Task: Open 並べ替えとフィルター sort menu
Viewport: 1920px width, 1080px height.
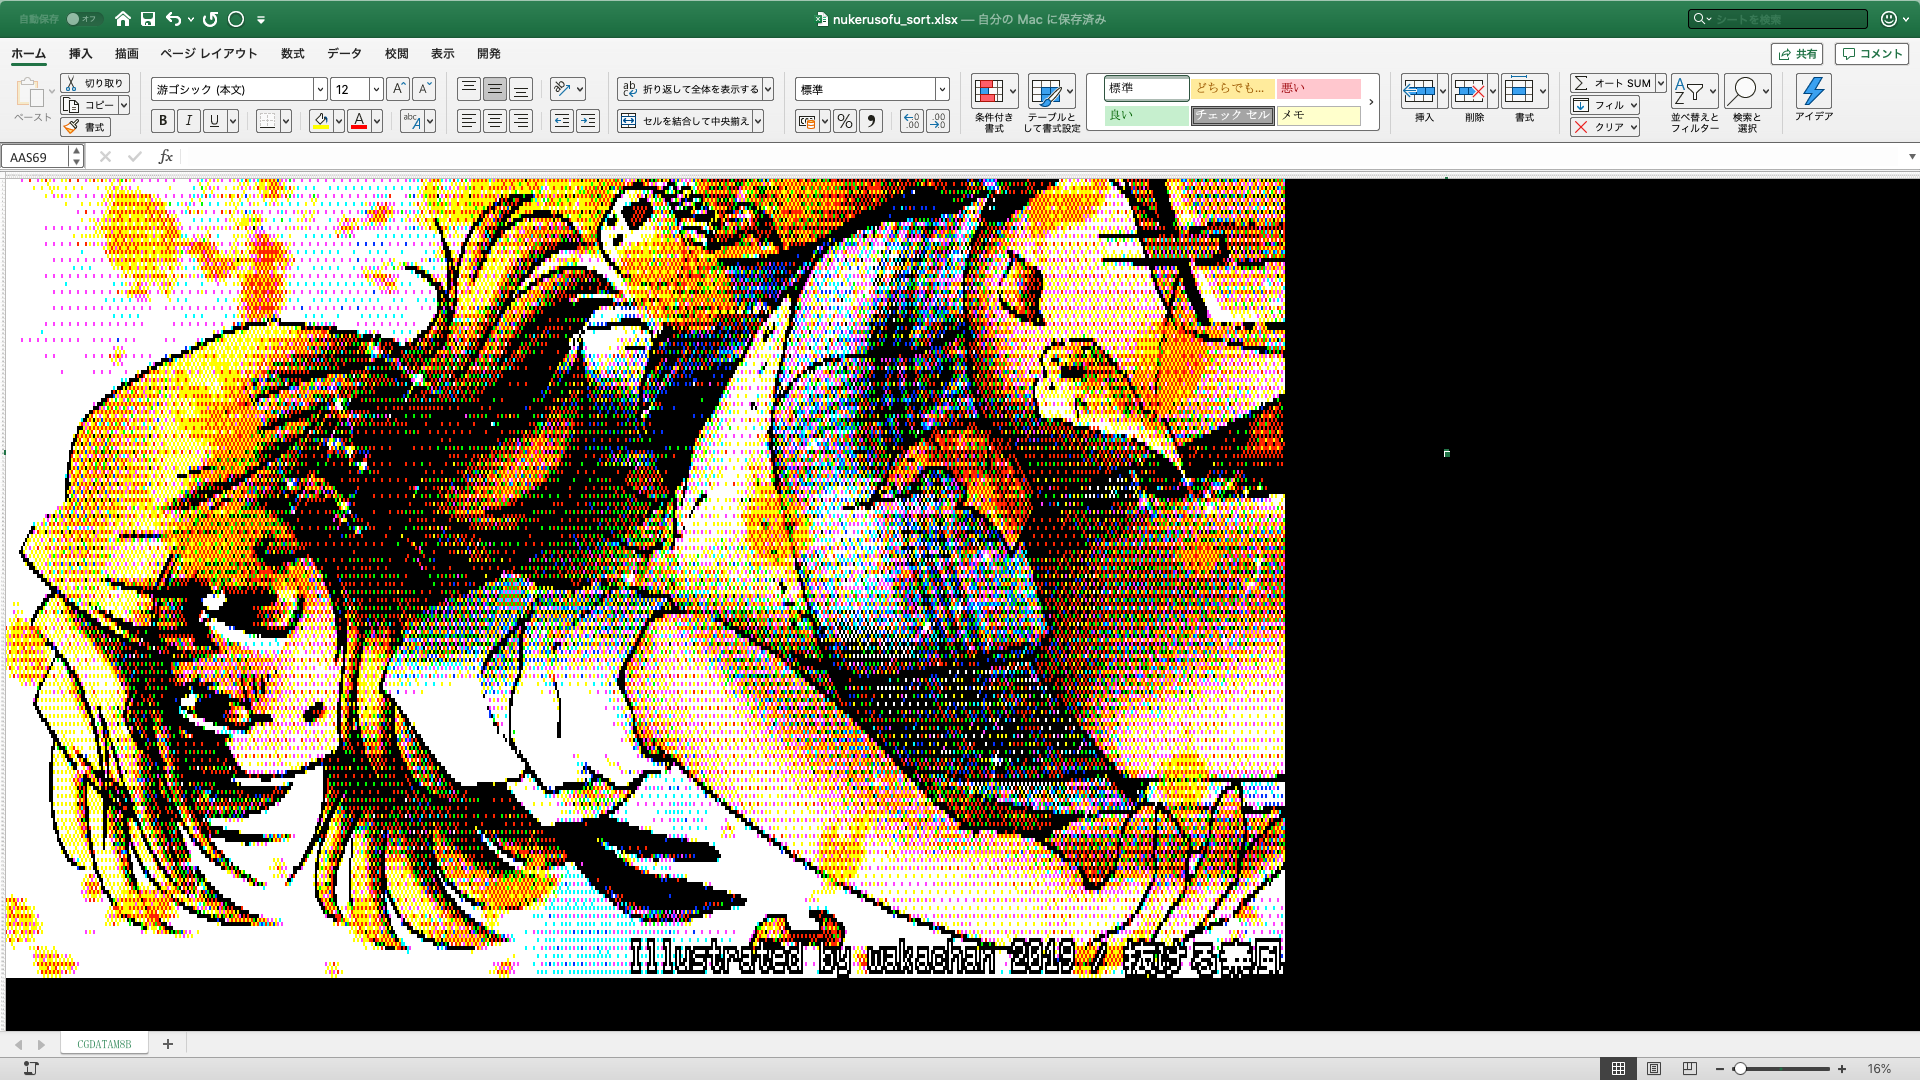Action: click(x=1694, y=103)
